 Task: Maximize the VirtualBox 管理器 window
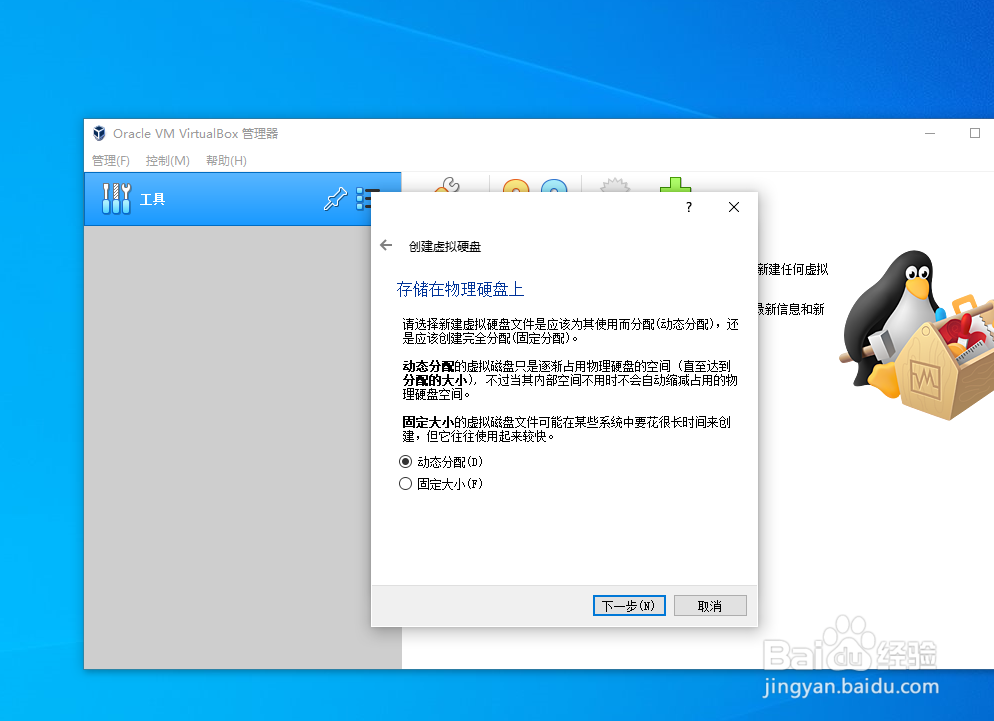tap(975, 133)
